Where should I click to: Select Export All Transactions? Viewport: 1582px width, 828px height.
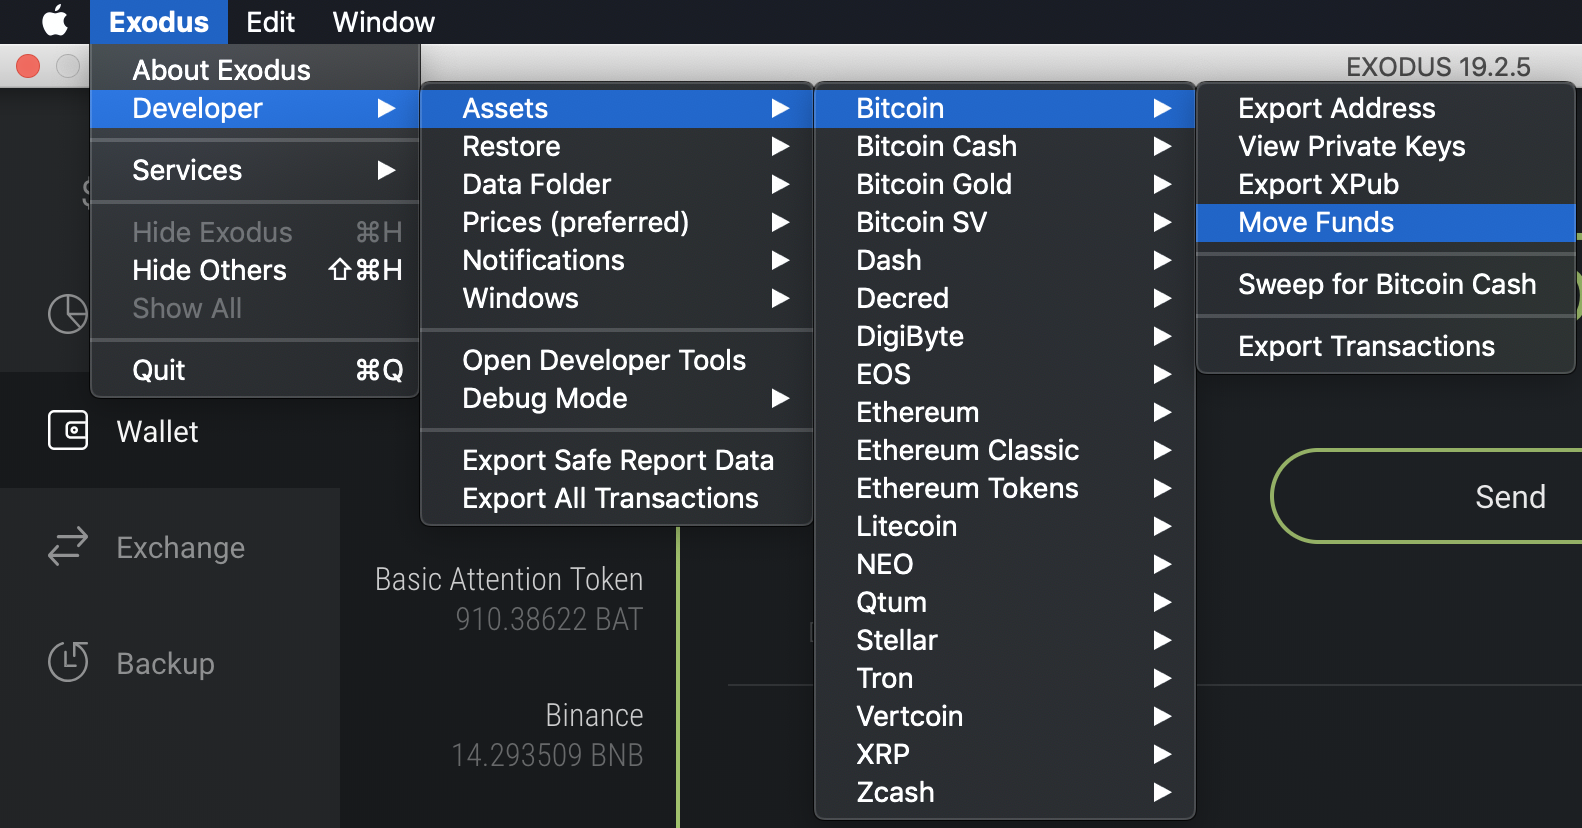click(617, 498)
